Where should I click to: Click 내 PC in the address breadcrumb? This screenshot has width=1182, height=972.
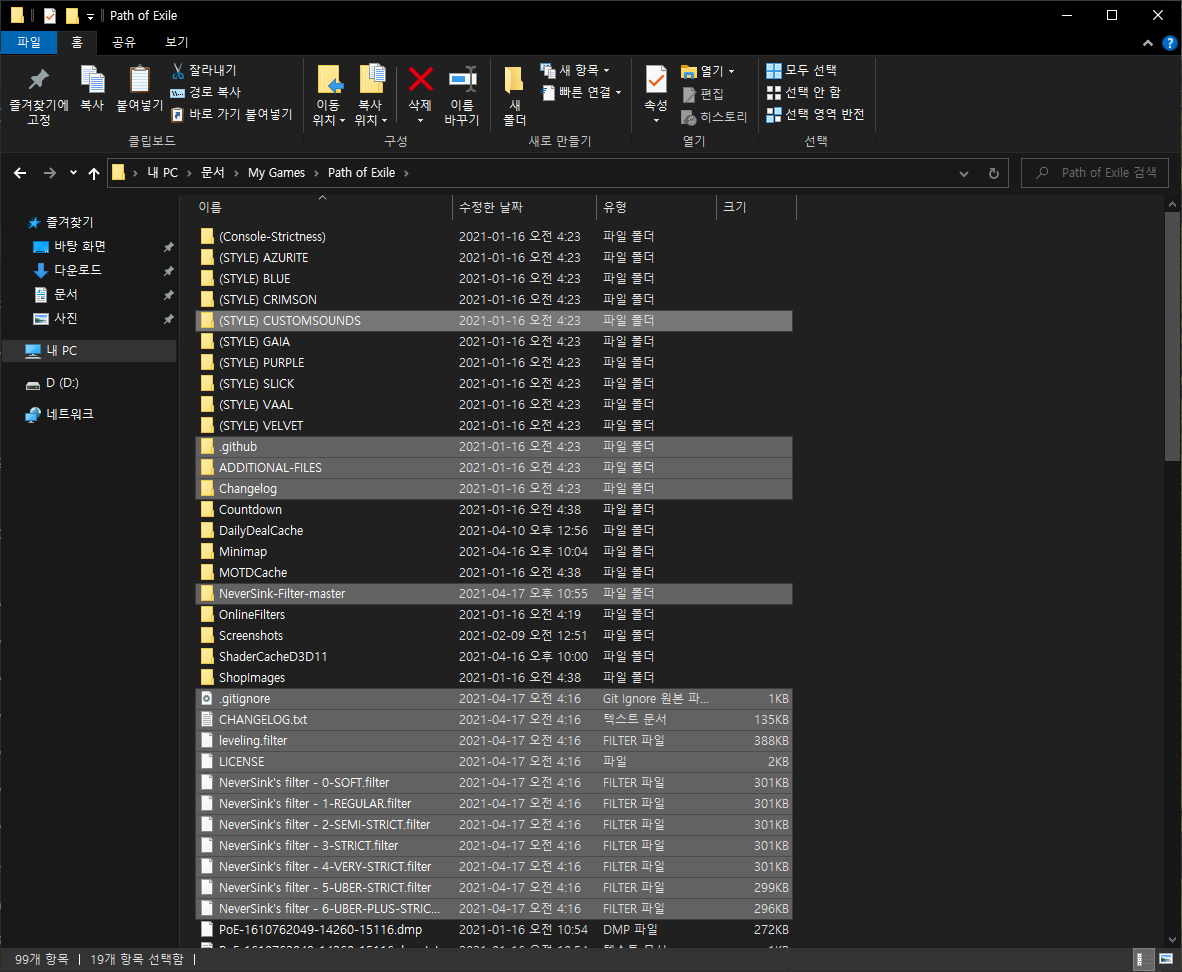162,173
